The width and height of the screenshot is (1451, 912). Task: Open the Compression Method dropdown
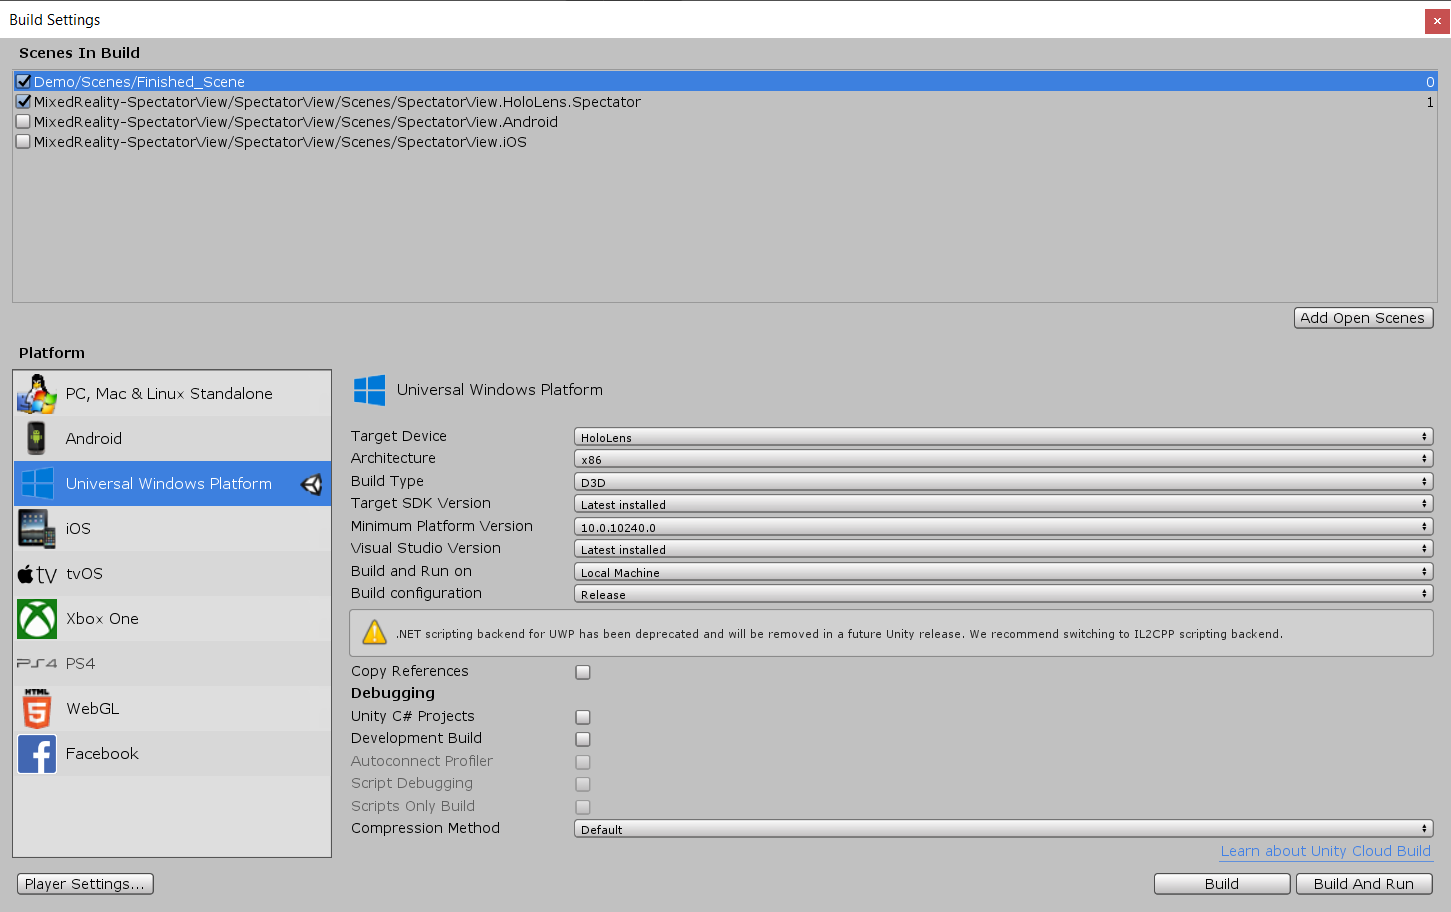click(1001, 828)
